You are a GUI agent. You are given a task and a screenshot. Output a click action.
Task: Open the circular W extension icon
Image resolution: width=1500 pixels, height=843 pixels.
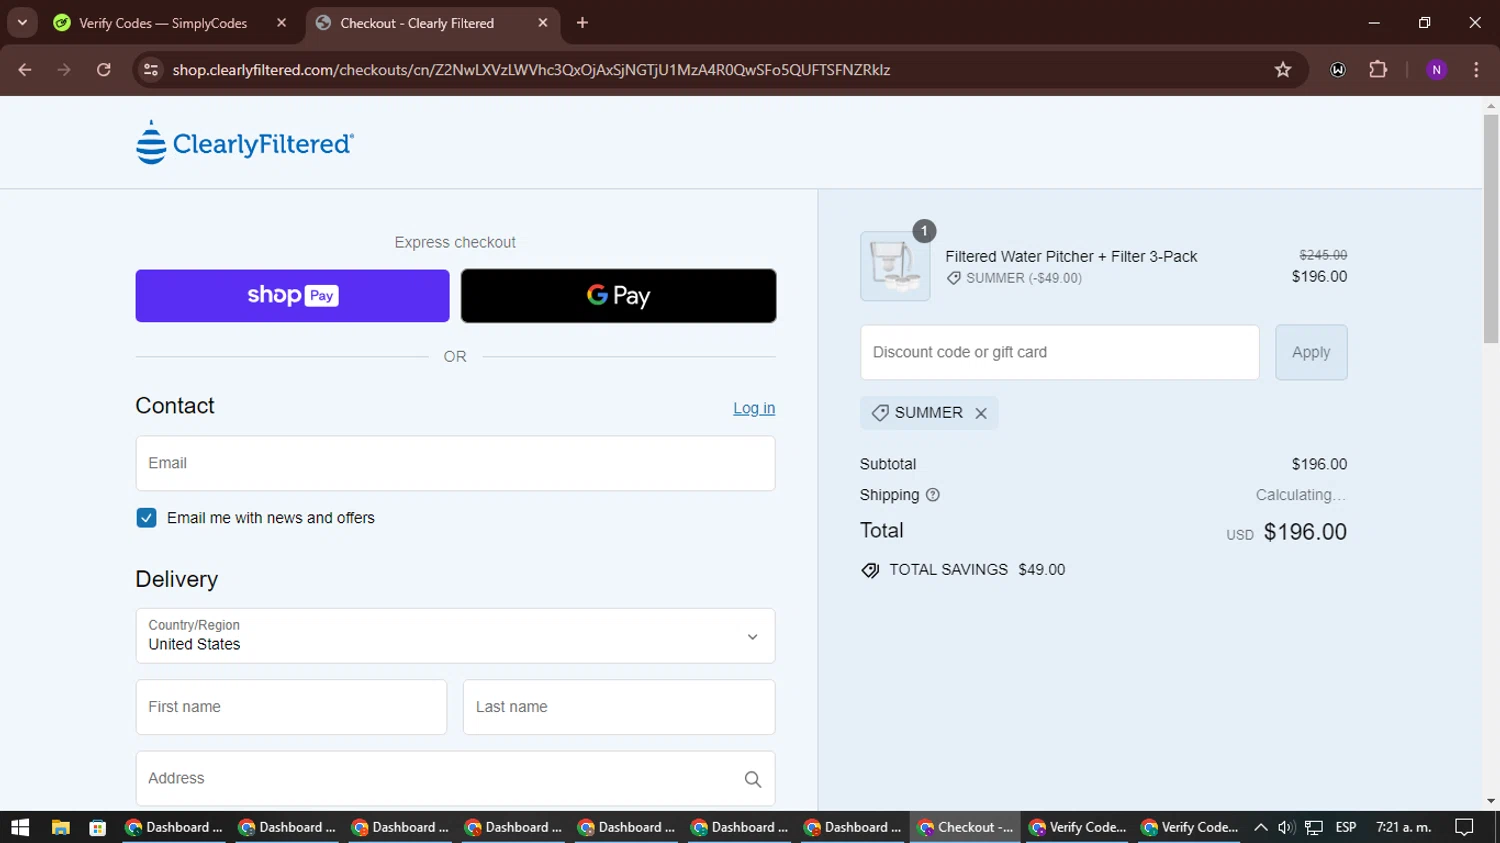pyautogui.click(x=1338, y=70)
